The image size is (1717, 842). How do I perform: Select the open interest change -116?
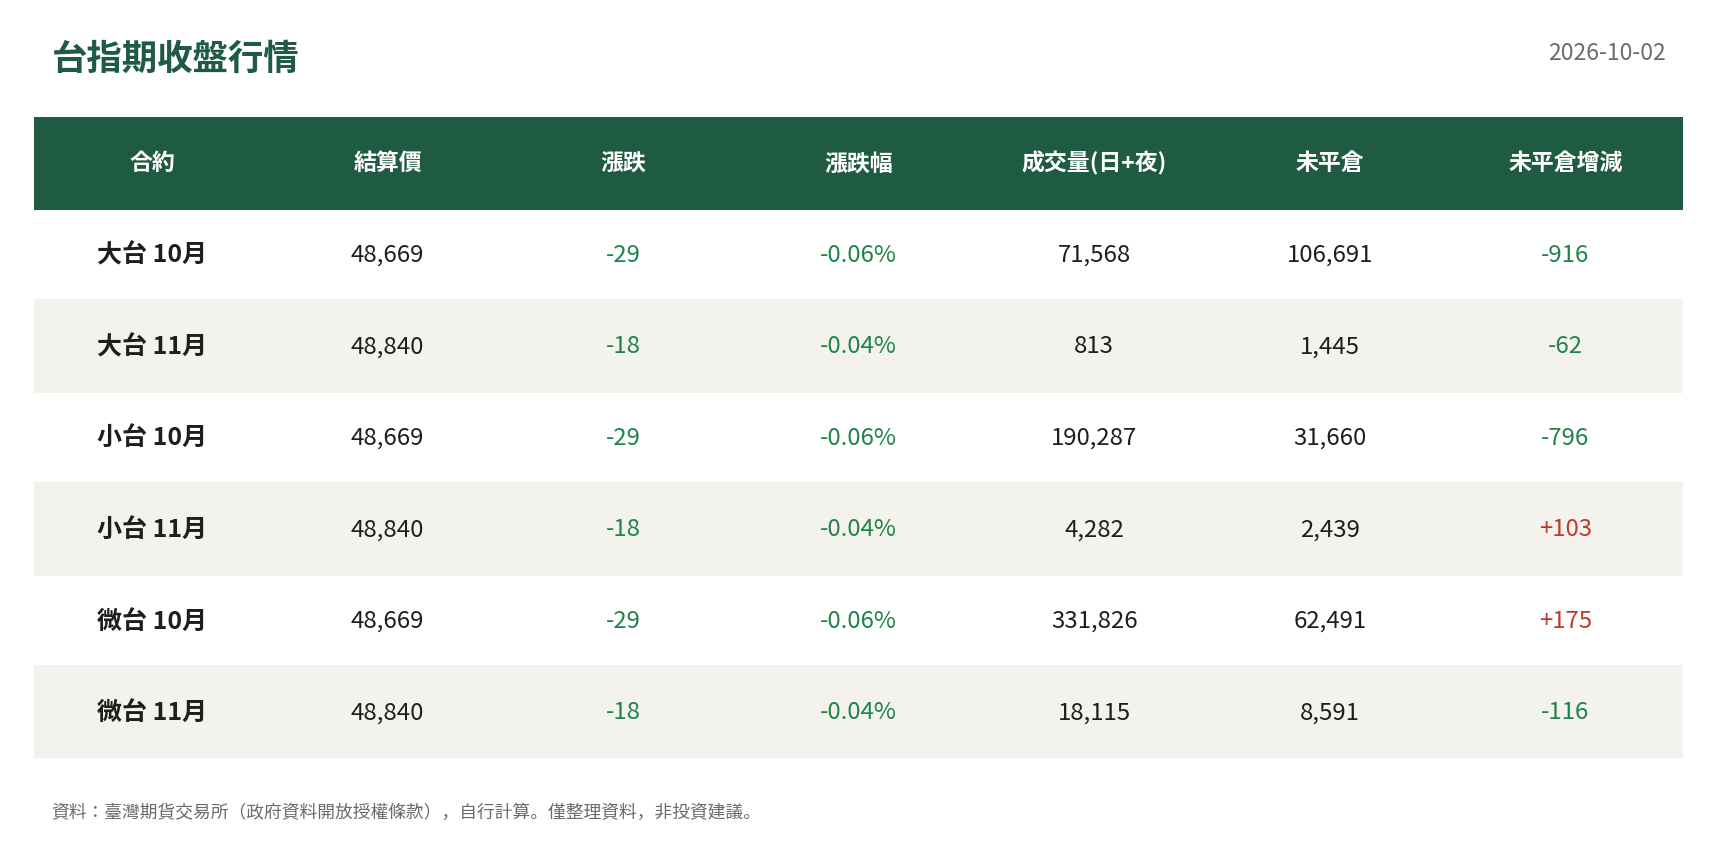tap(1565, 711)
